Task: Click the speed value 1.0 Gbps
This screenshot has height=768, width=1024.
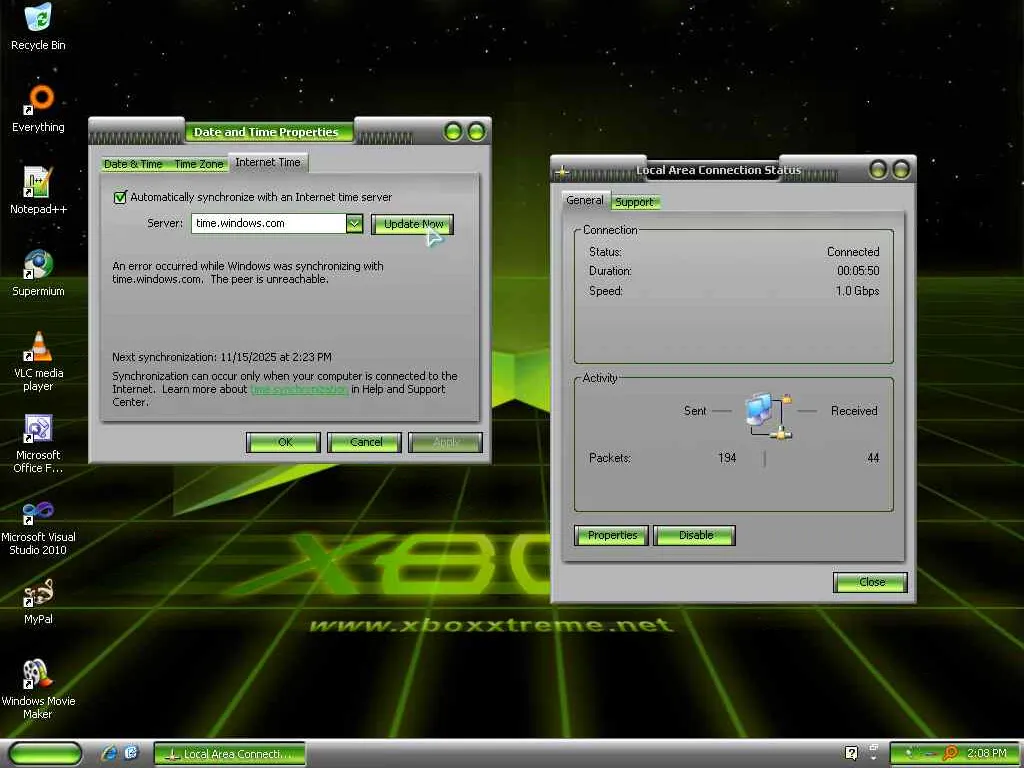Action: click(857, 291)
